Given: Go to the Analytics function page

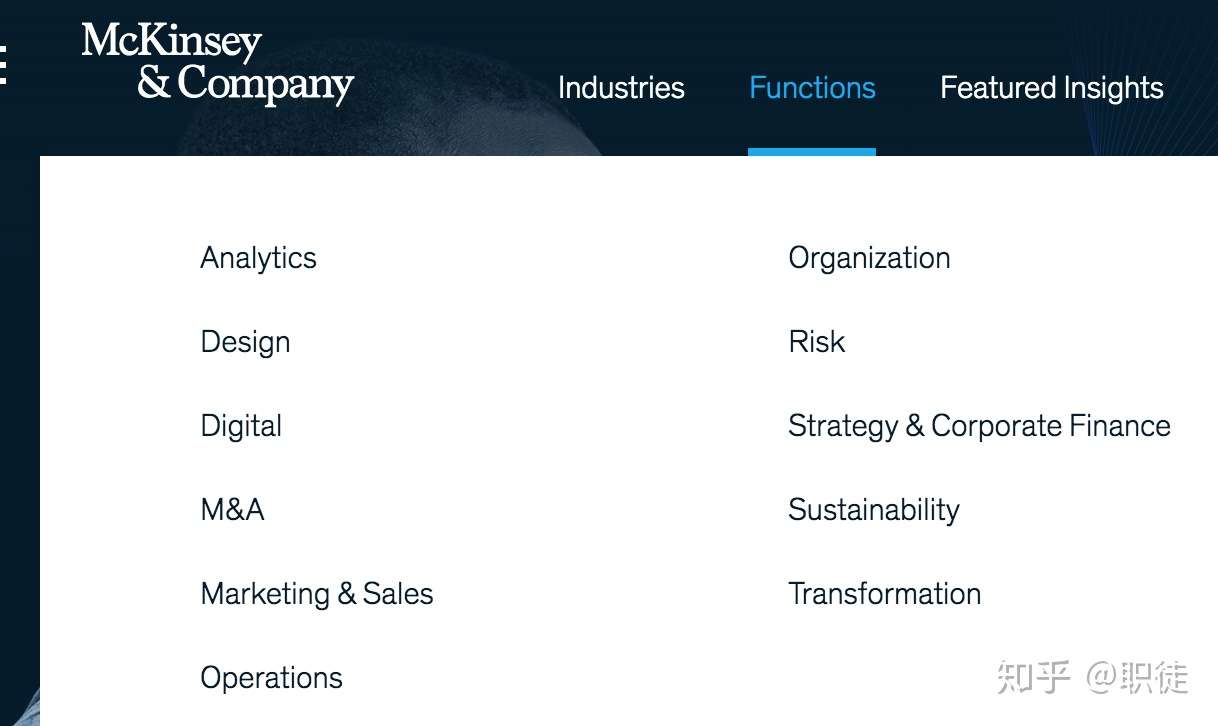Looking at the screenshot, I should pos(258,258).
